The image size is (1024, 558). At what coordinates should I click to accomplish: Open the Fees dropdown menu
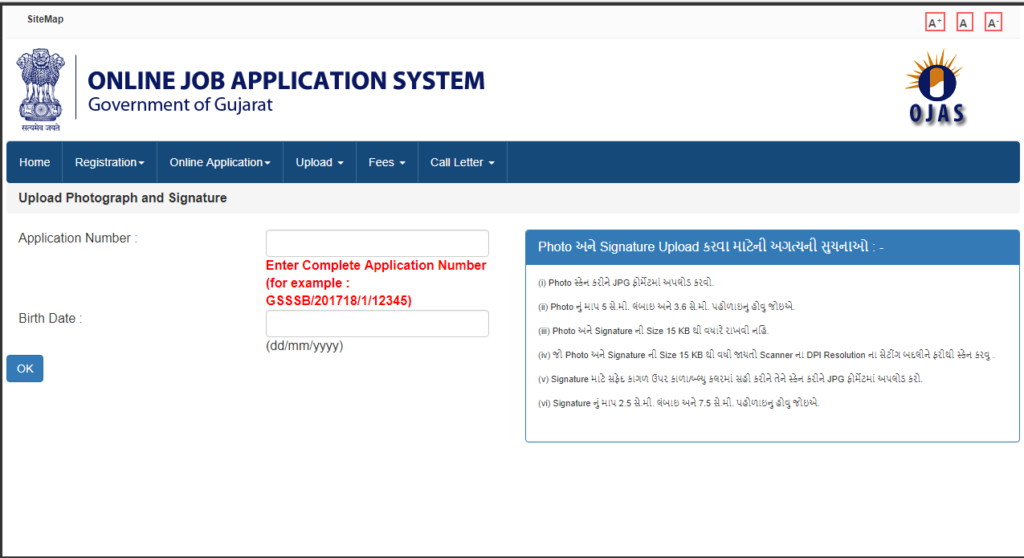tap(387, 162)
